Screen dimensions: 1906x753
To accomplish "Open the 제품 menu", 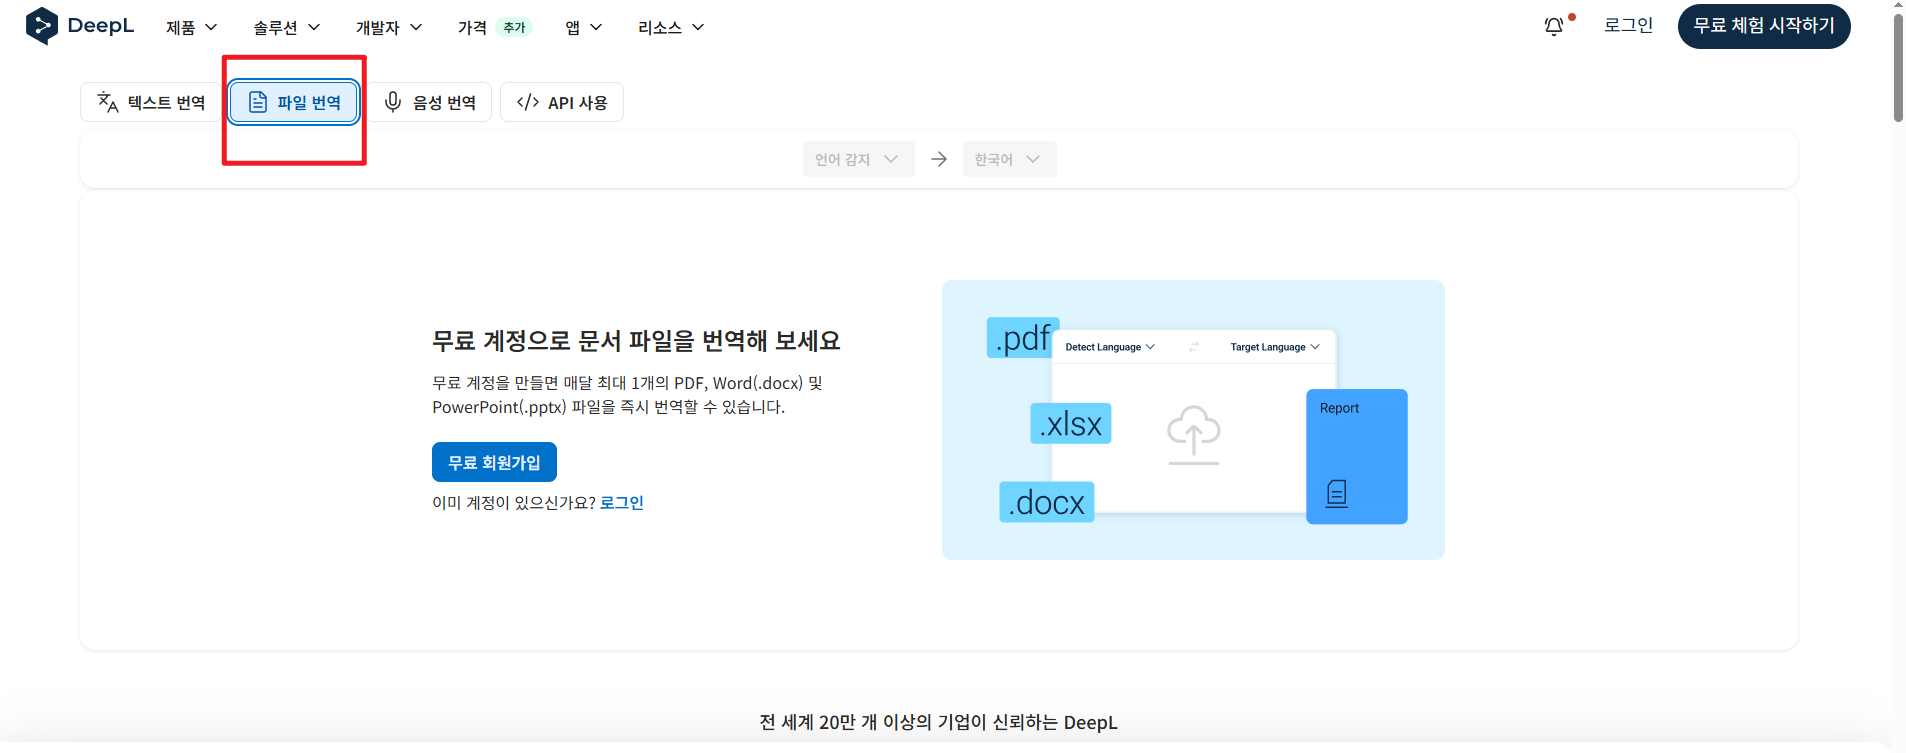I will pyautogui.click(x=191, y=27).
